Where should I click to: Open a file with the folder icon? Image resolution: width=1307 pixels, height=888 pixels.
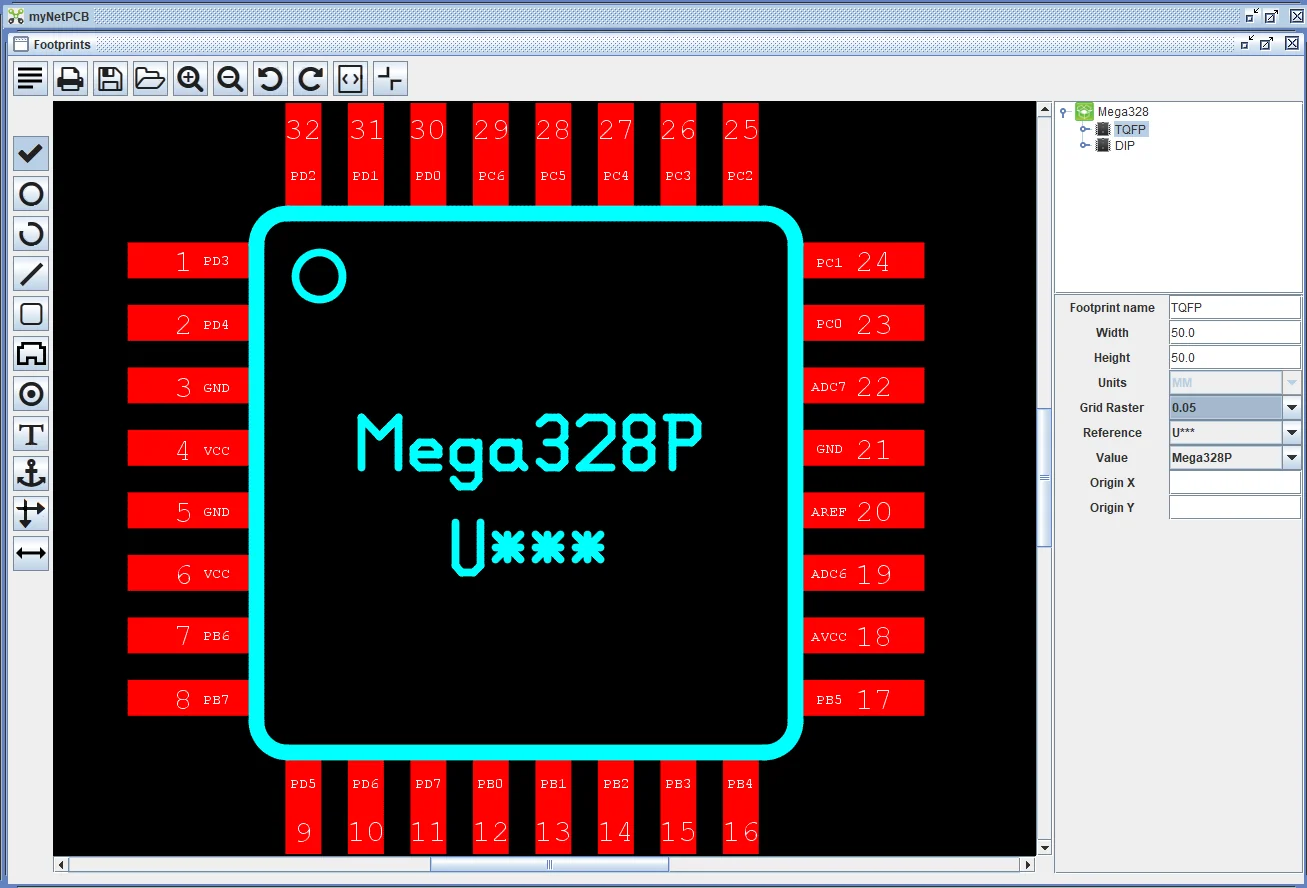(x=150, y=78)
